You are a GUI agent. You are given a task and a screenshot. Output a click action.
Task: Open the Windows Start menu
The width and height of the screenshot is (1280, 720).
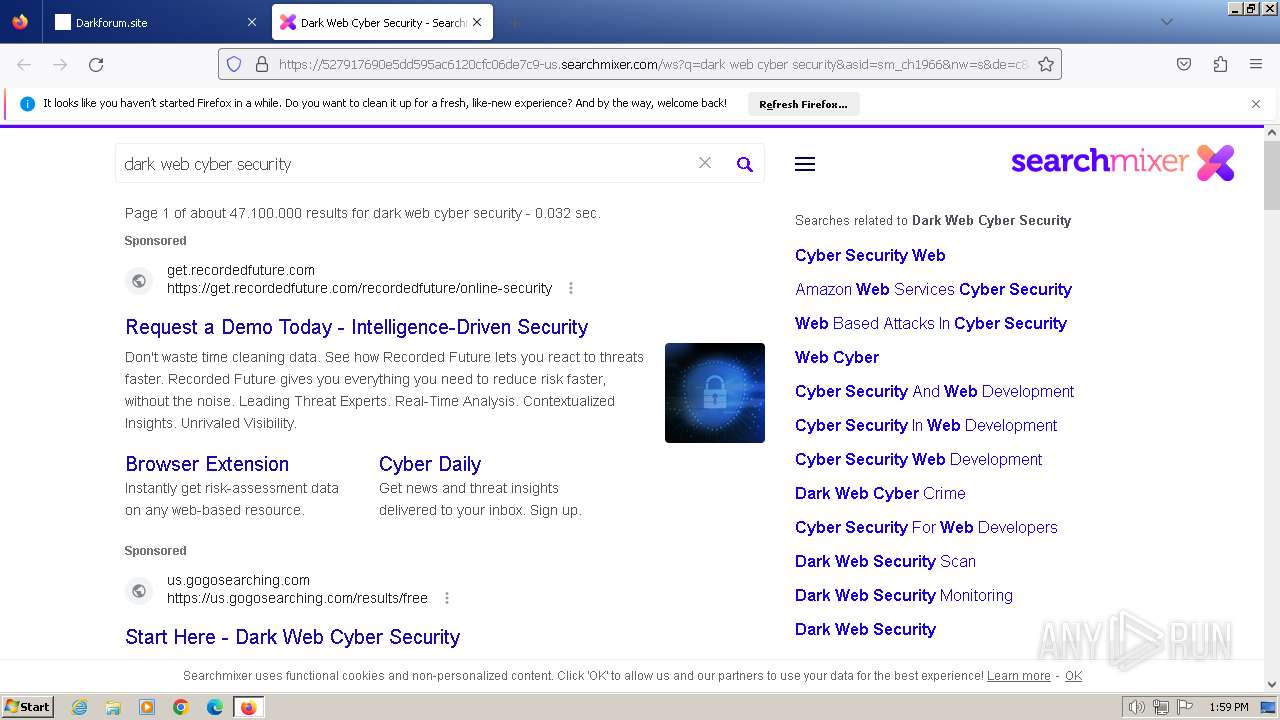point(28,706)
